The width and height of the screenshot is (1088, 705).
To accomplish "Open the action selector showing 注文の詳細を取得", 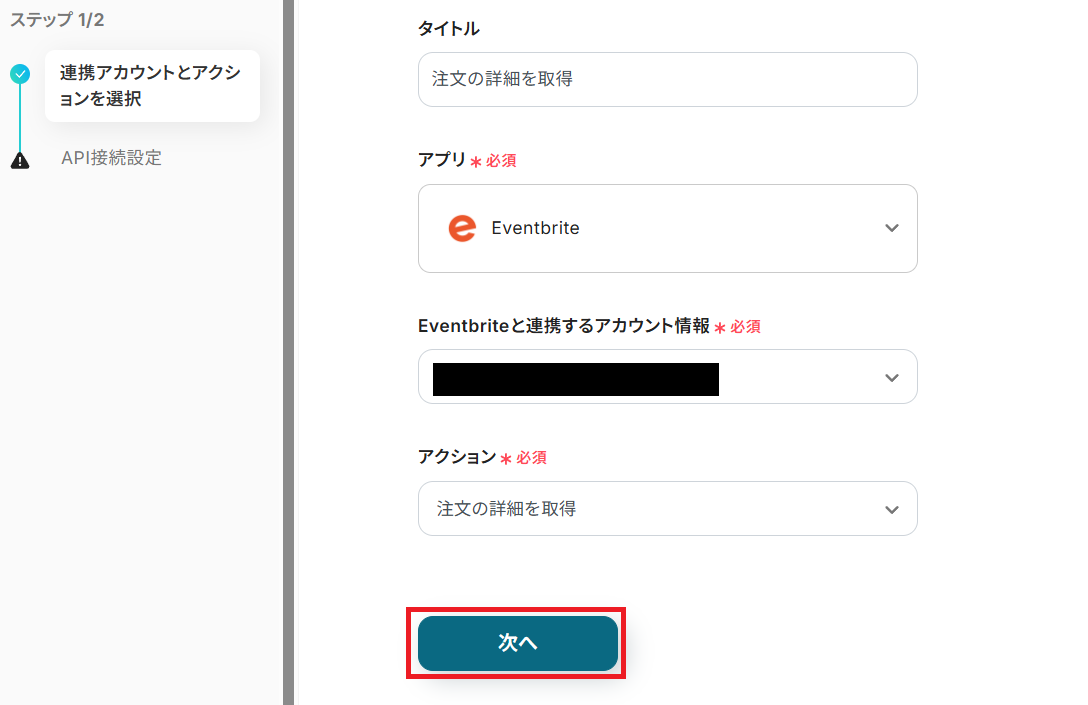I will (650, 509).
